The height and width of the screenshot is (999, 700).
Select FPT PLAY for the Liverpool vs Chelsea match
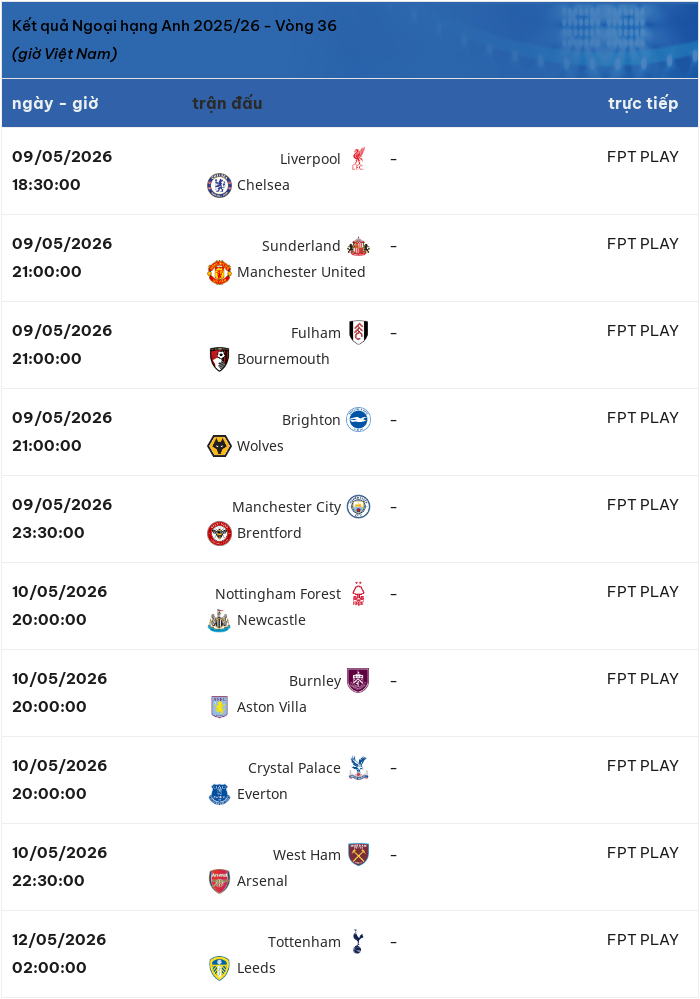[x=643, y=157]
